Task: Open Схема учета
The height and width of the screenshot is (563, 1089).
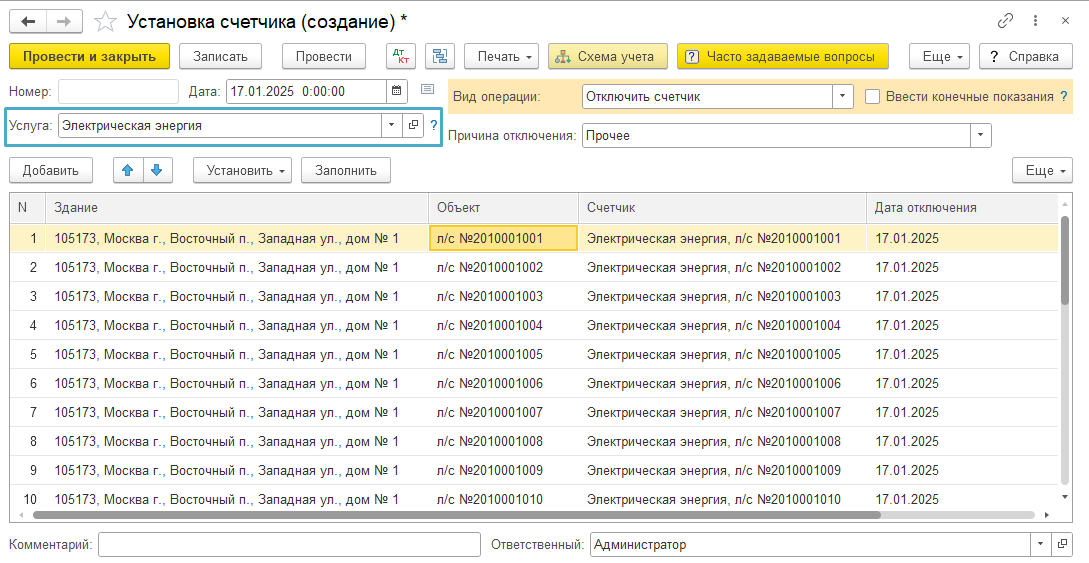Action: (x=608, y=56)
